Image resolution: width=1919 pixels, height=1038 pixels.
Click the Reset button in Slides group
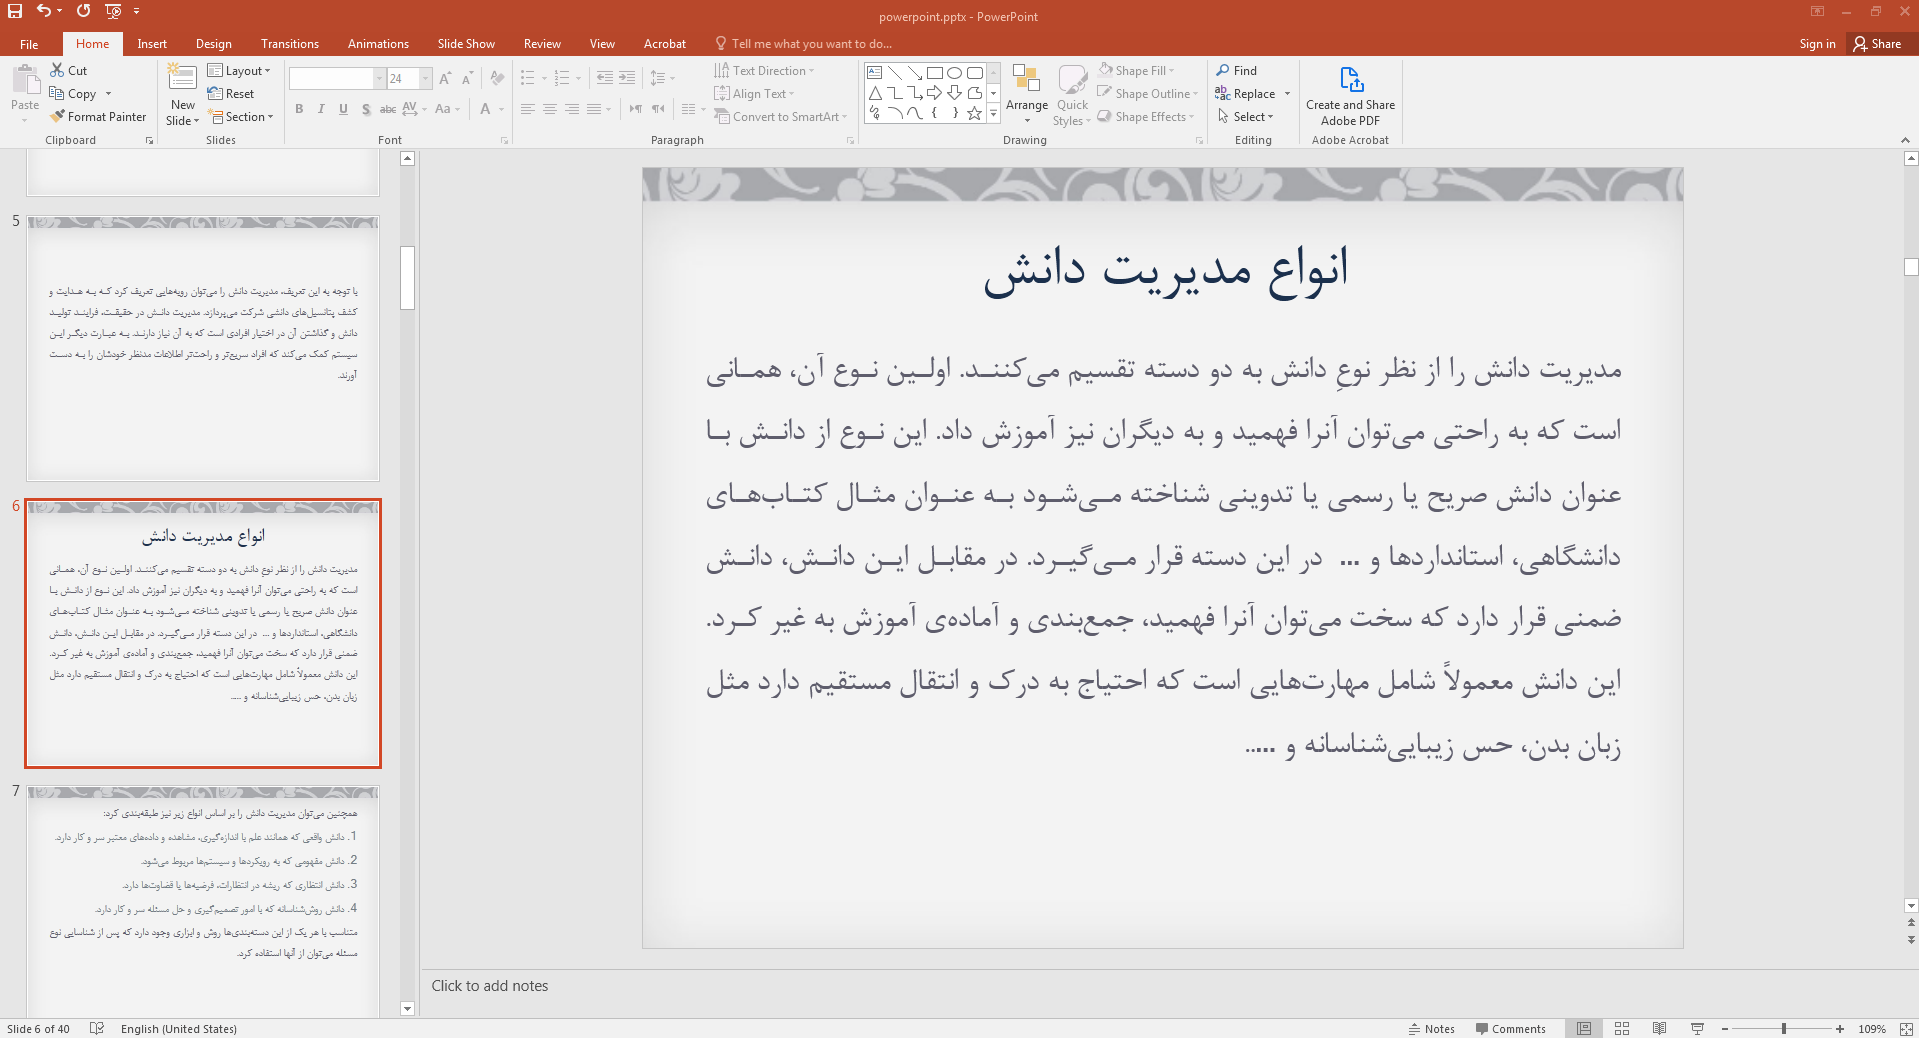click(231, 94)
